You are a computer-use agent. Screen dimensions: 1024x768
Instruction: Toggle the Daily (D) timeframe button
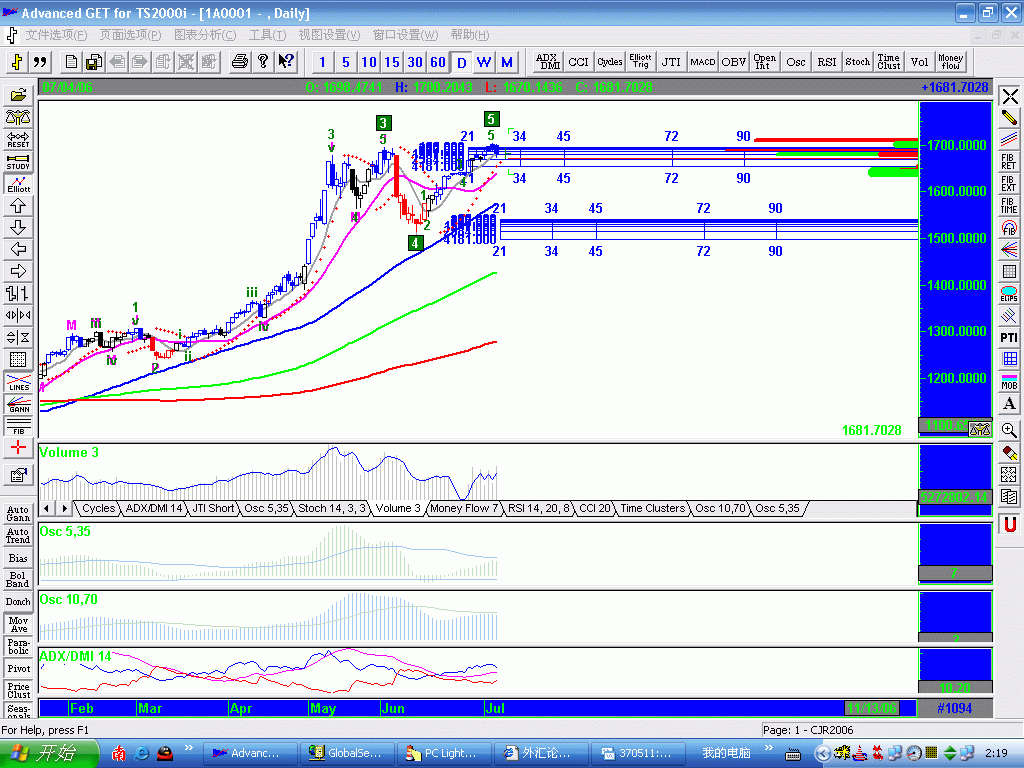(x=461, y=62)
